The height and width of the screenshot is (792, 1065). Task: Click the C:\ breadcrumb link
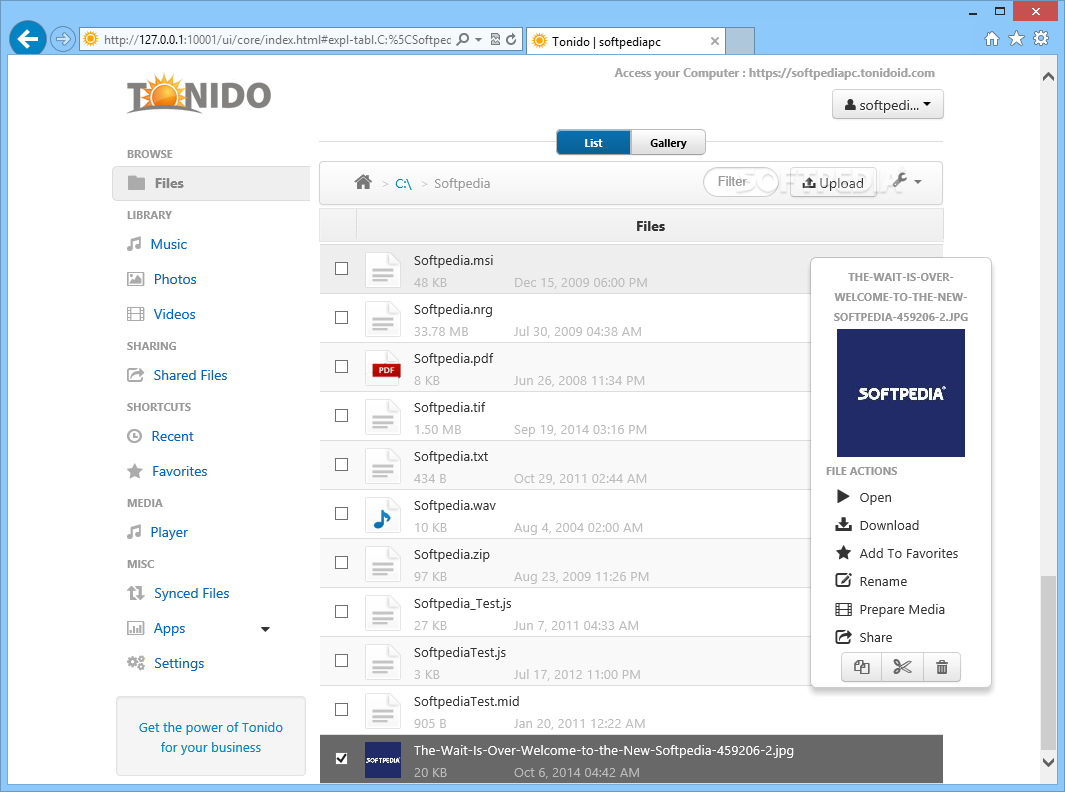coord(403,183)
